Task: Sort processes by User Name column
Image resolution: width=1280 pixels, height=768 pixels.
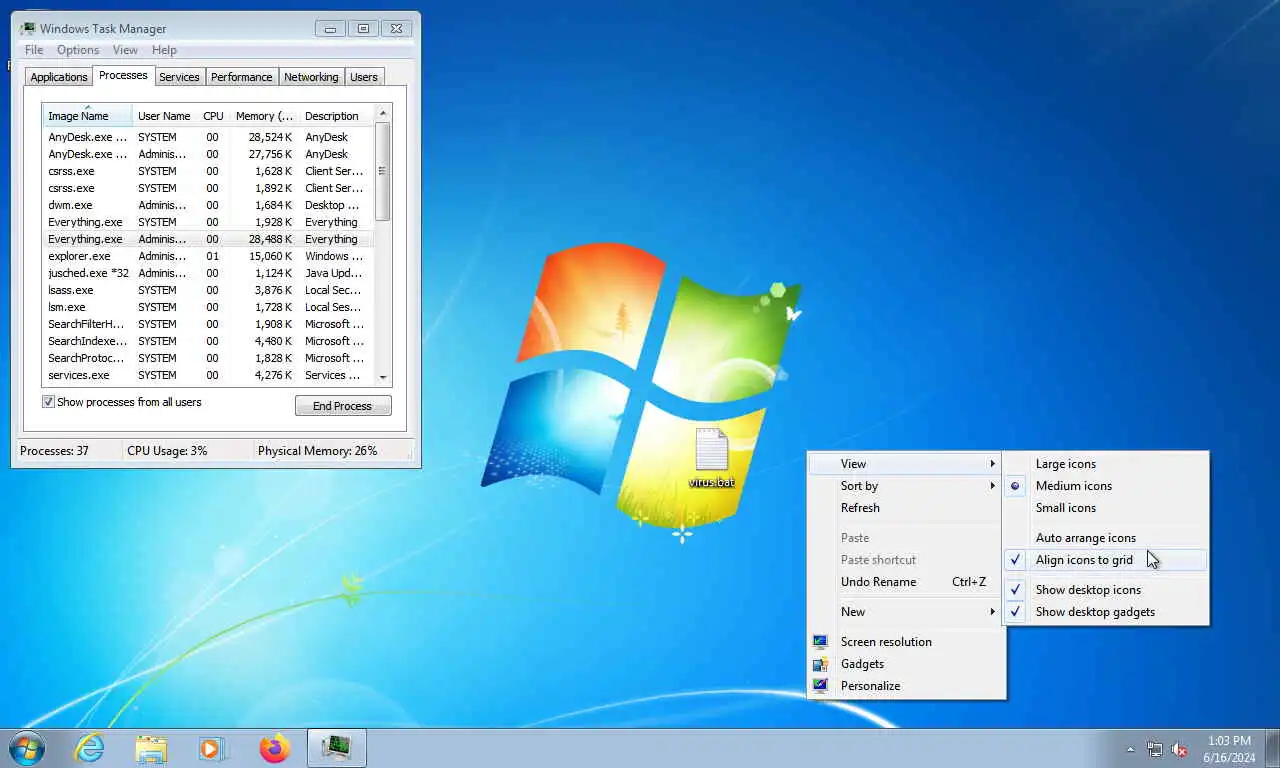Action: point(164,116)
